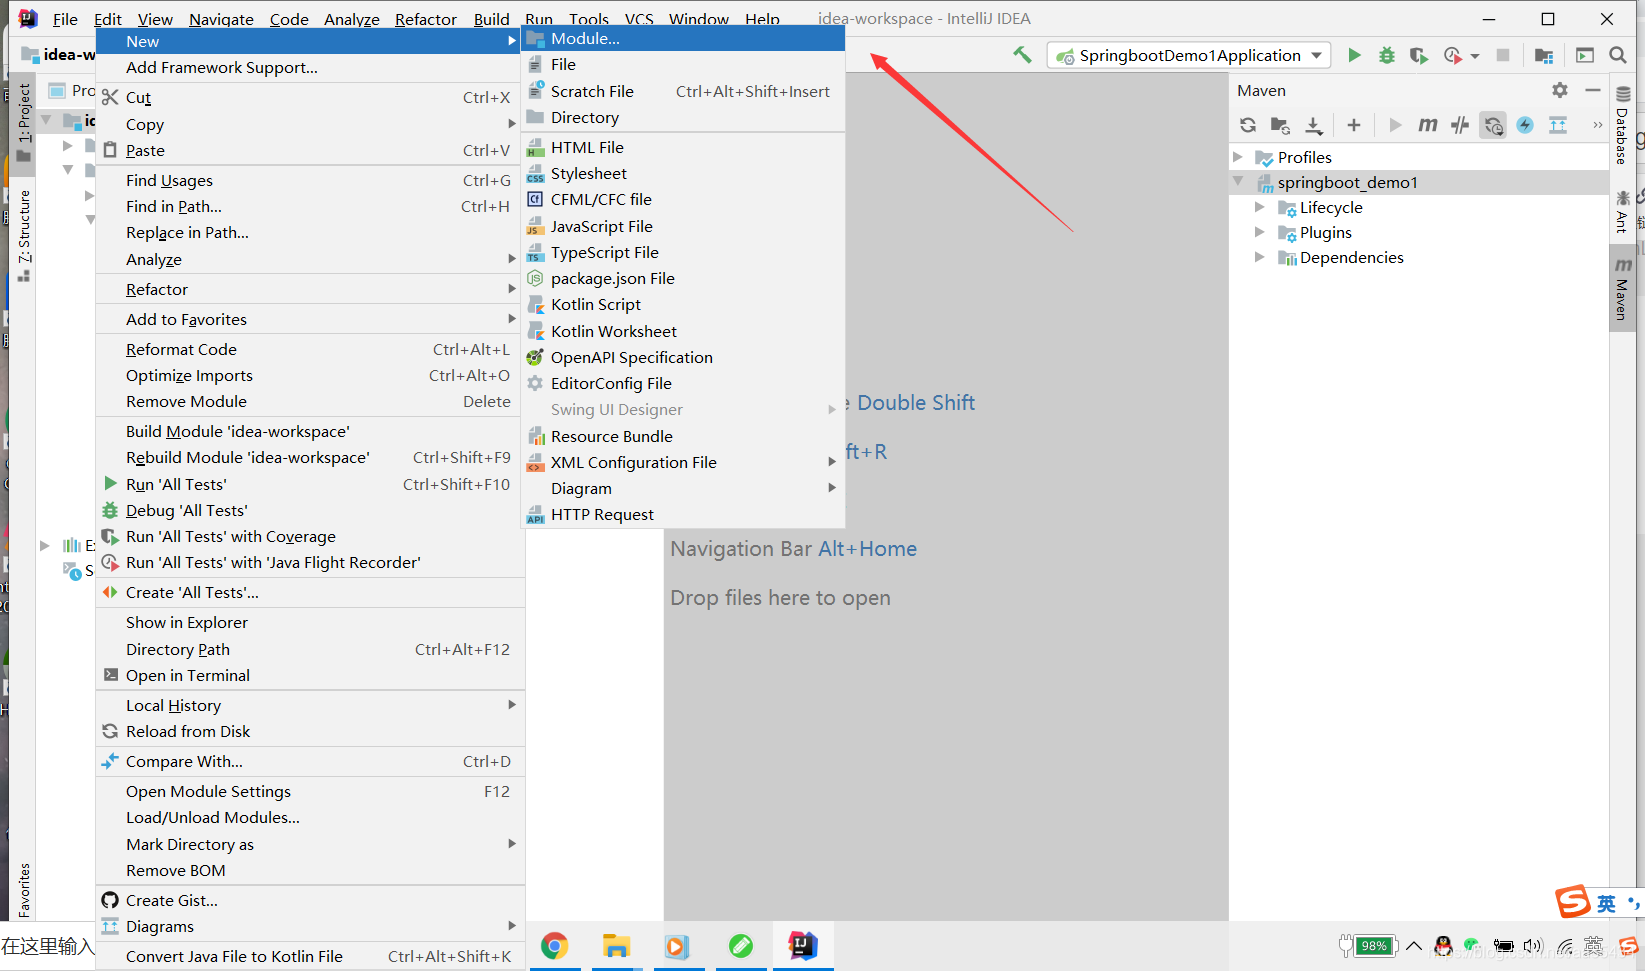Select springboot_demo1 in Maven tree
The image size is (1645, 971).
coord(1347,182)
